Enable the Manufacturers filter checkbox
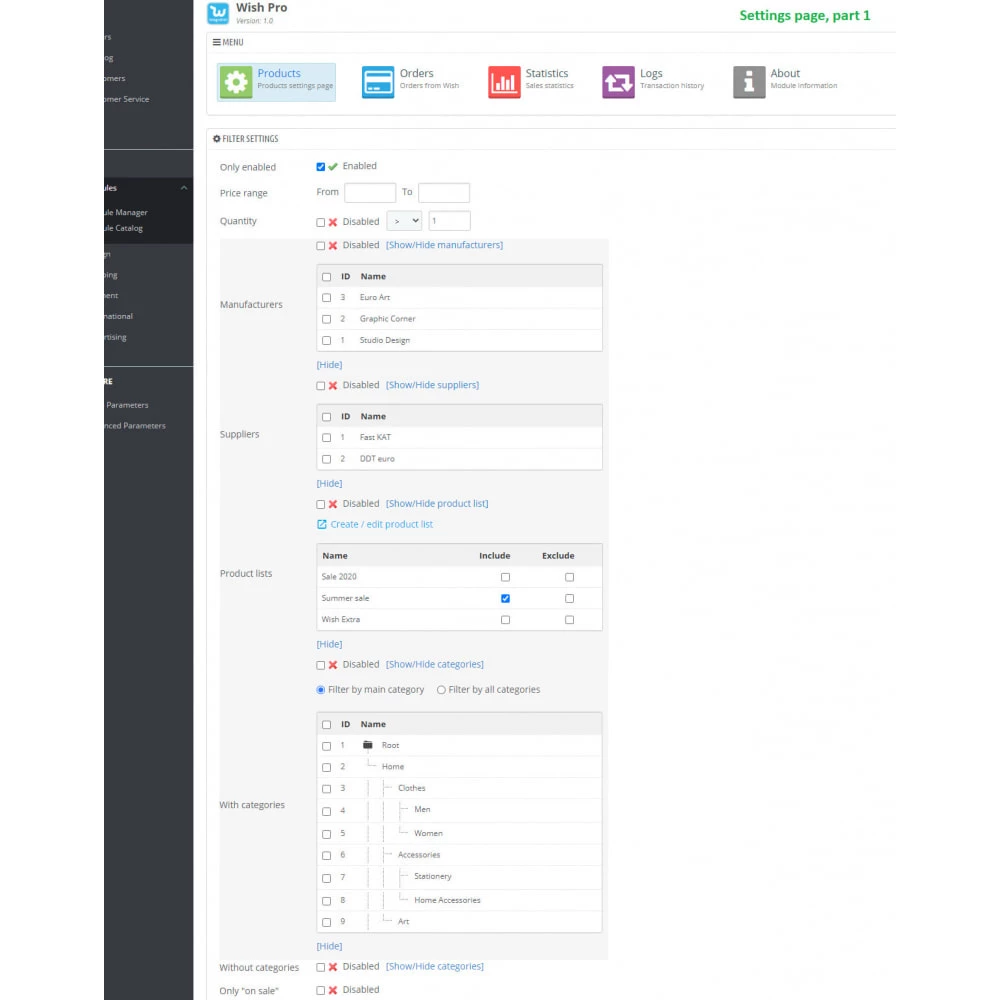 [321, 246]
